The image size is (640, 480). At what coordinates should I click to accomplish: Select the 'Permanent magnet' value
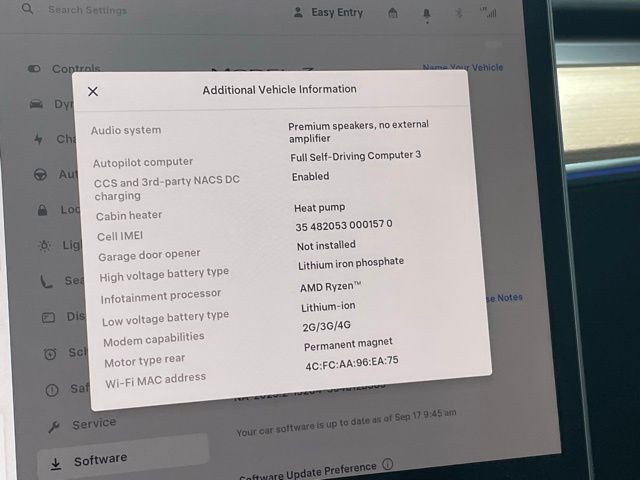point(348,344)
